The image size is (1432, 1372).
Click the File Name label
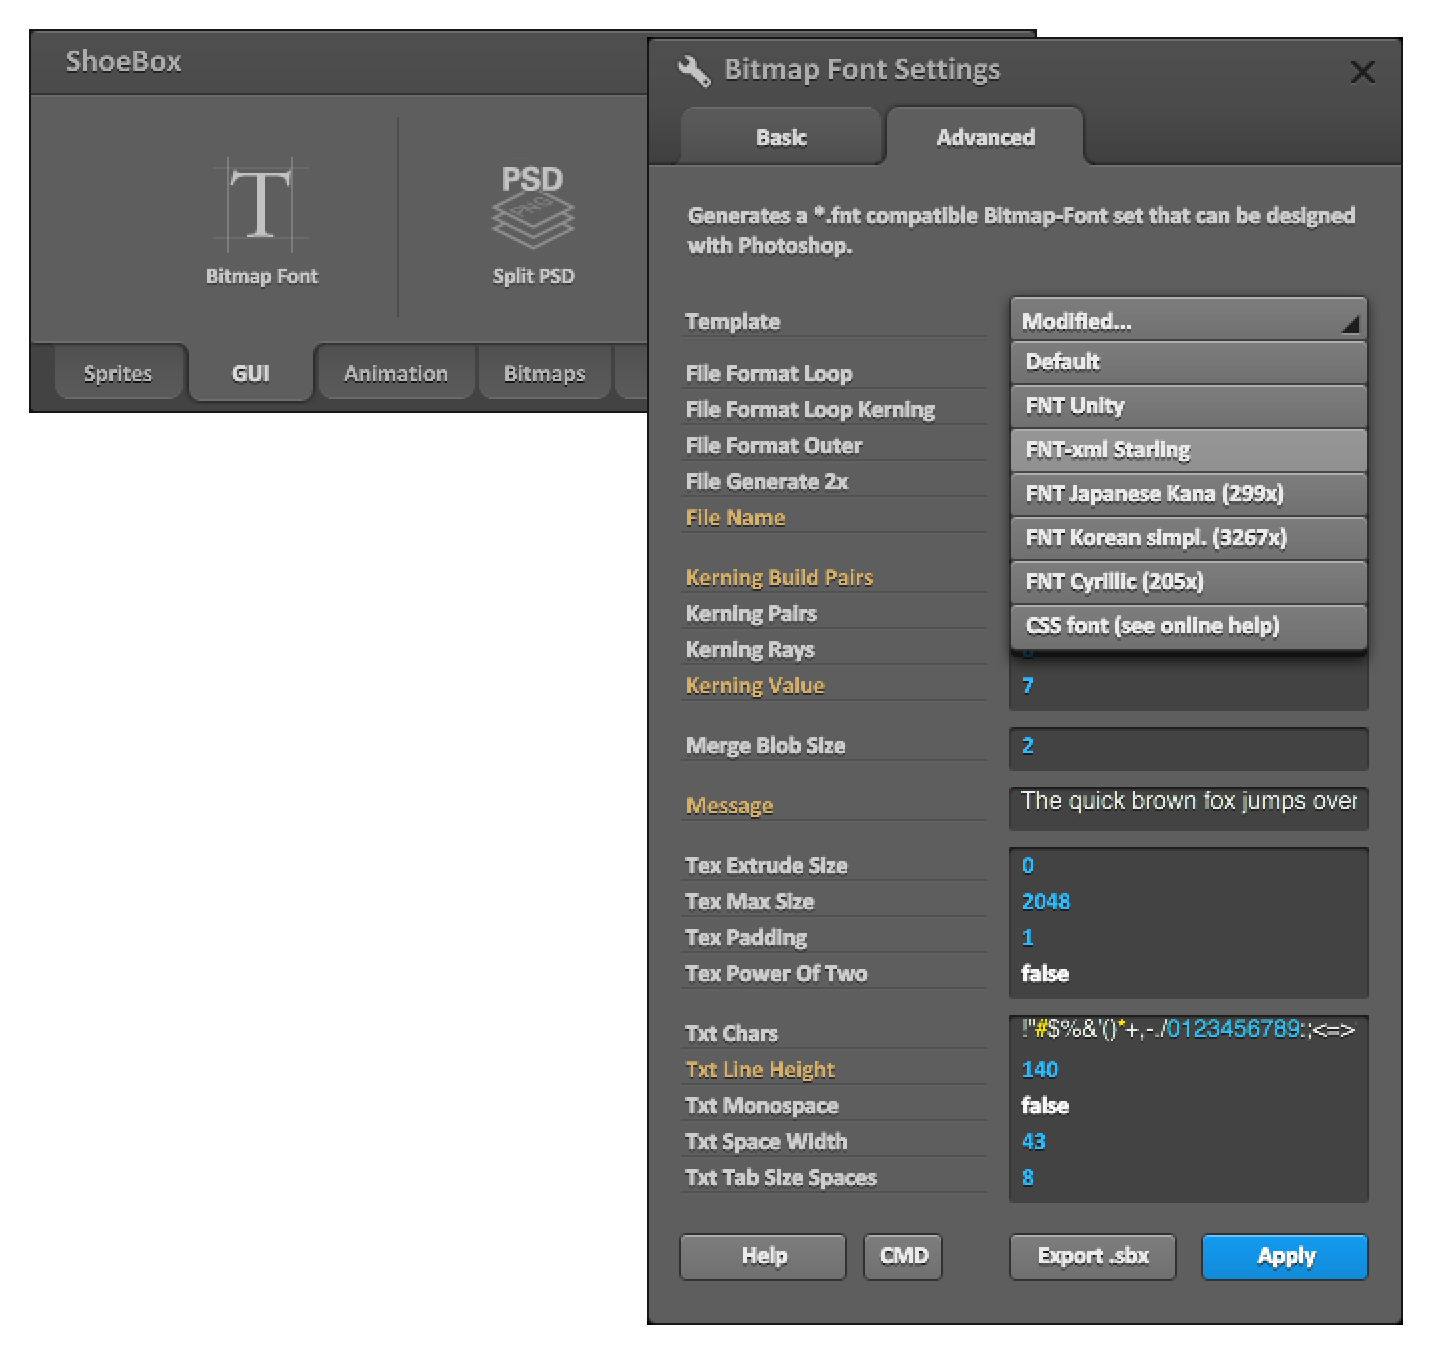735,518
